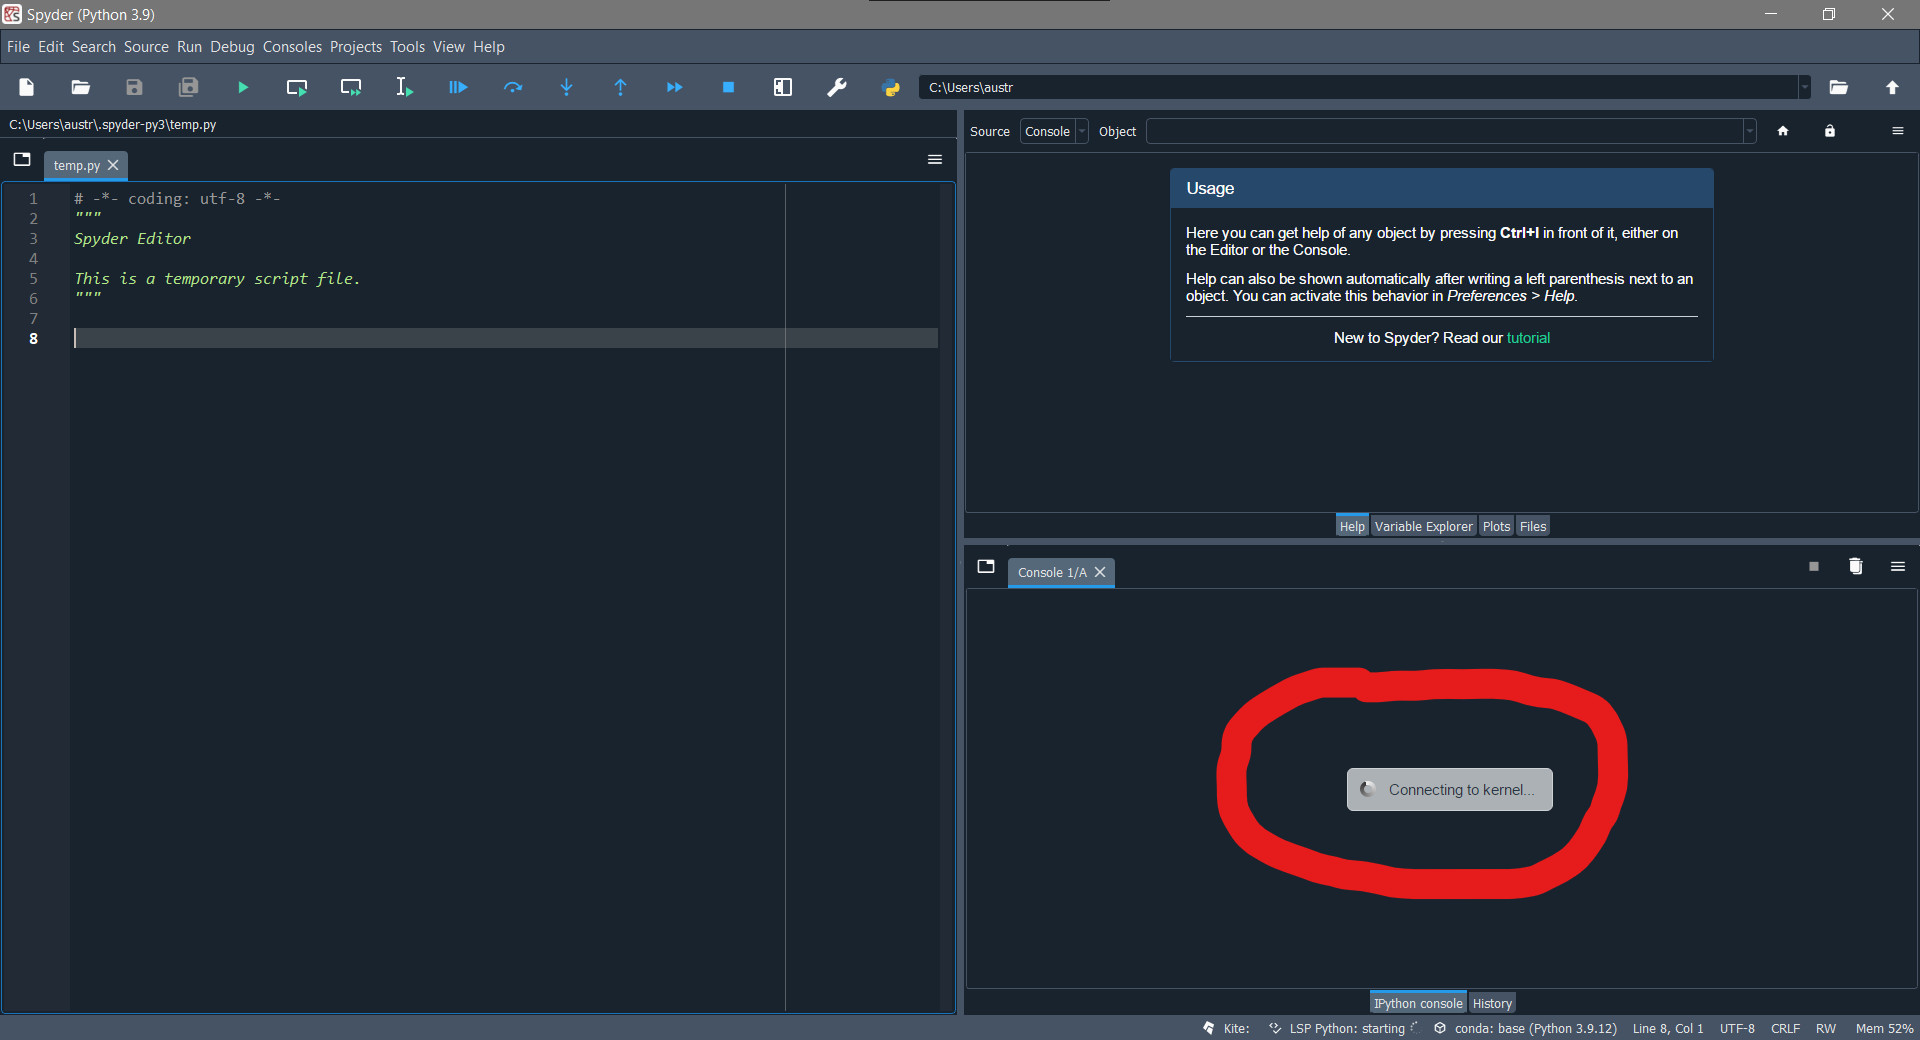Viewport: 1920px width, 1040px height.
Task: Click the Run file play icon
Action: 243,88
